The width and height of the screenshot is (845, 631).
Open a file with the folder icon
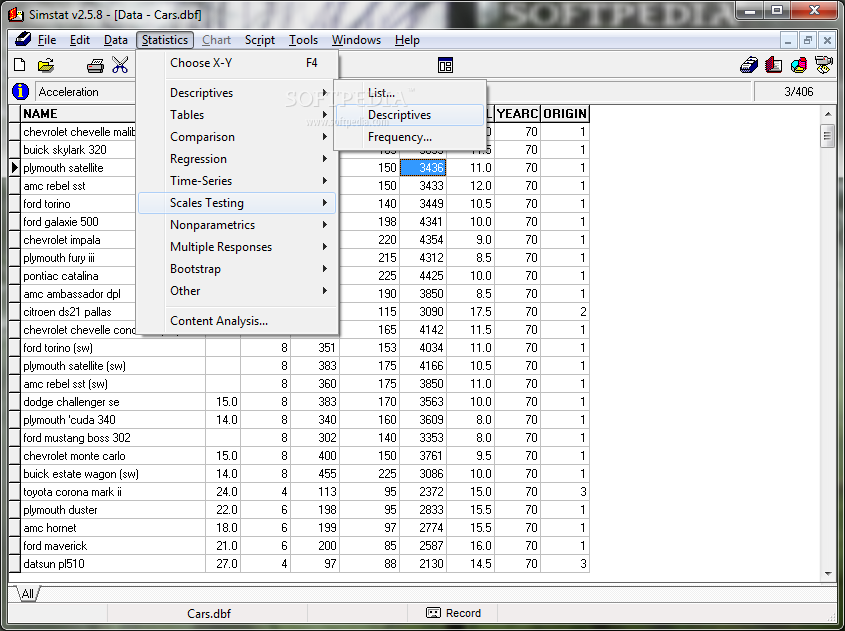point(46,65)
